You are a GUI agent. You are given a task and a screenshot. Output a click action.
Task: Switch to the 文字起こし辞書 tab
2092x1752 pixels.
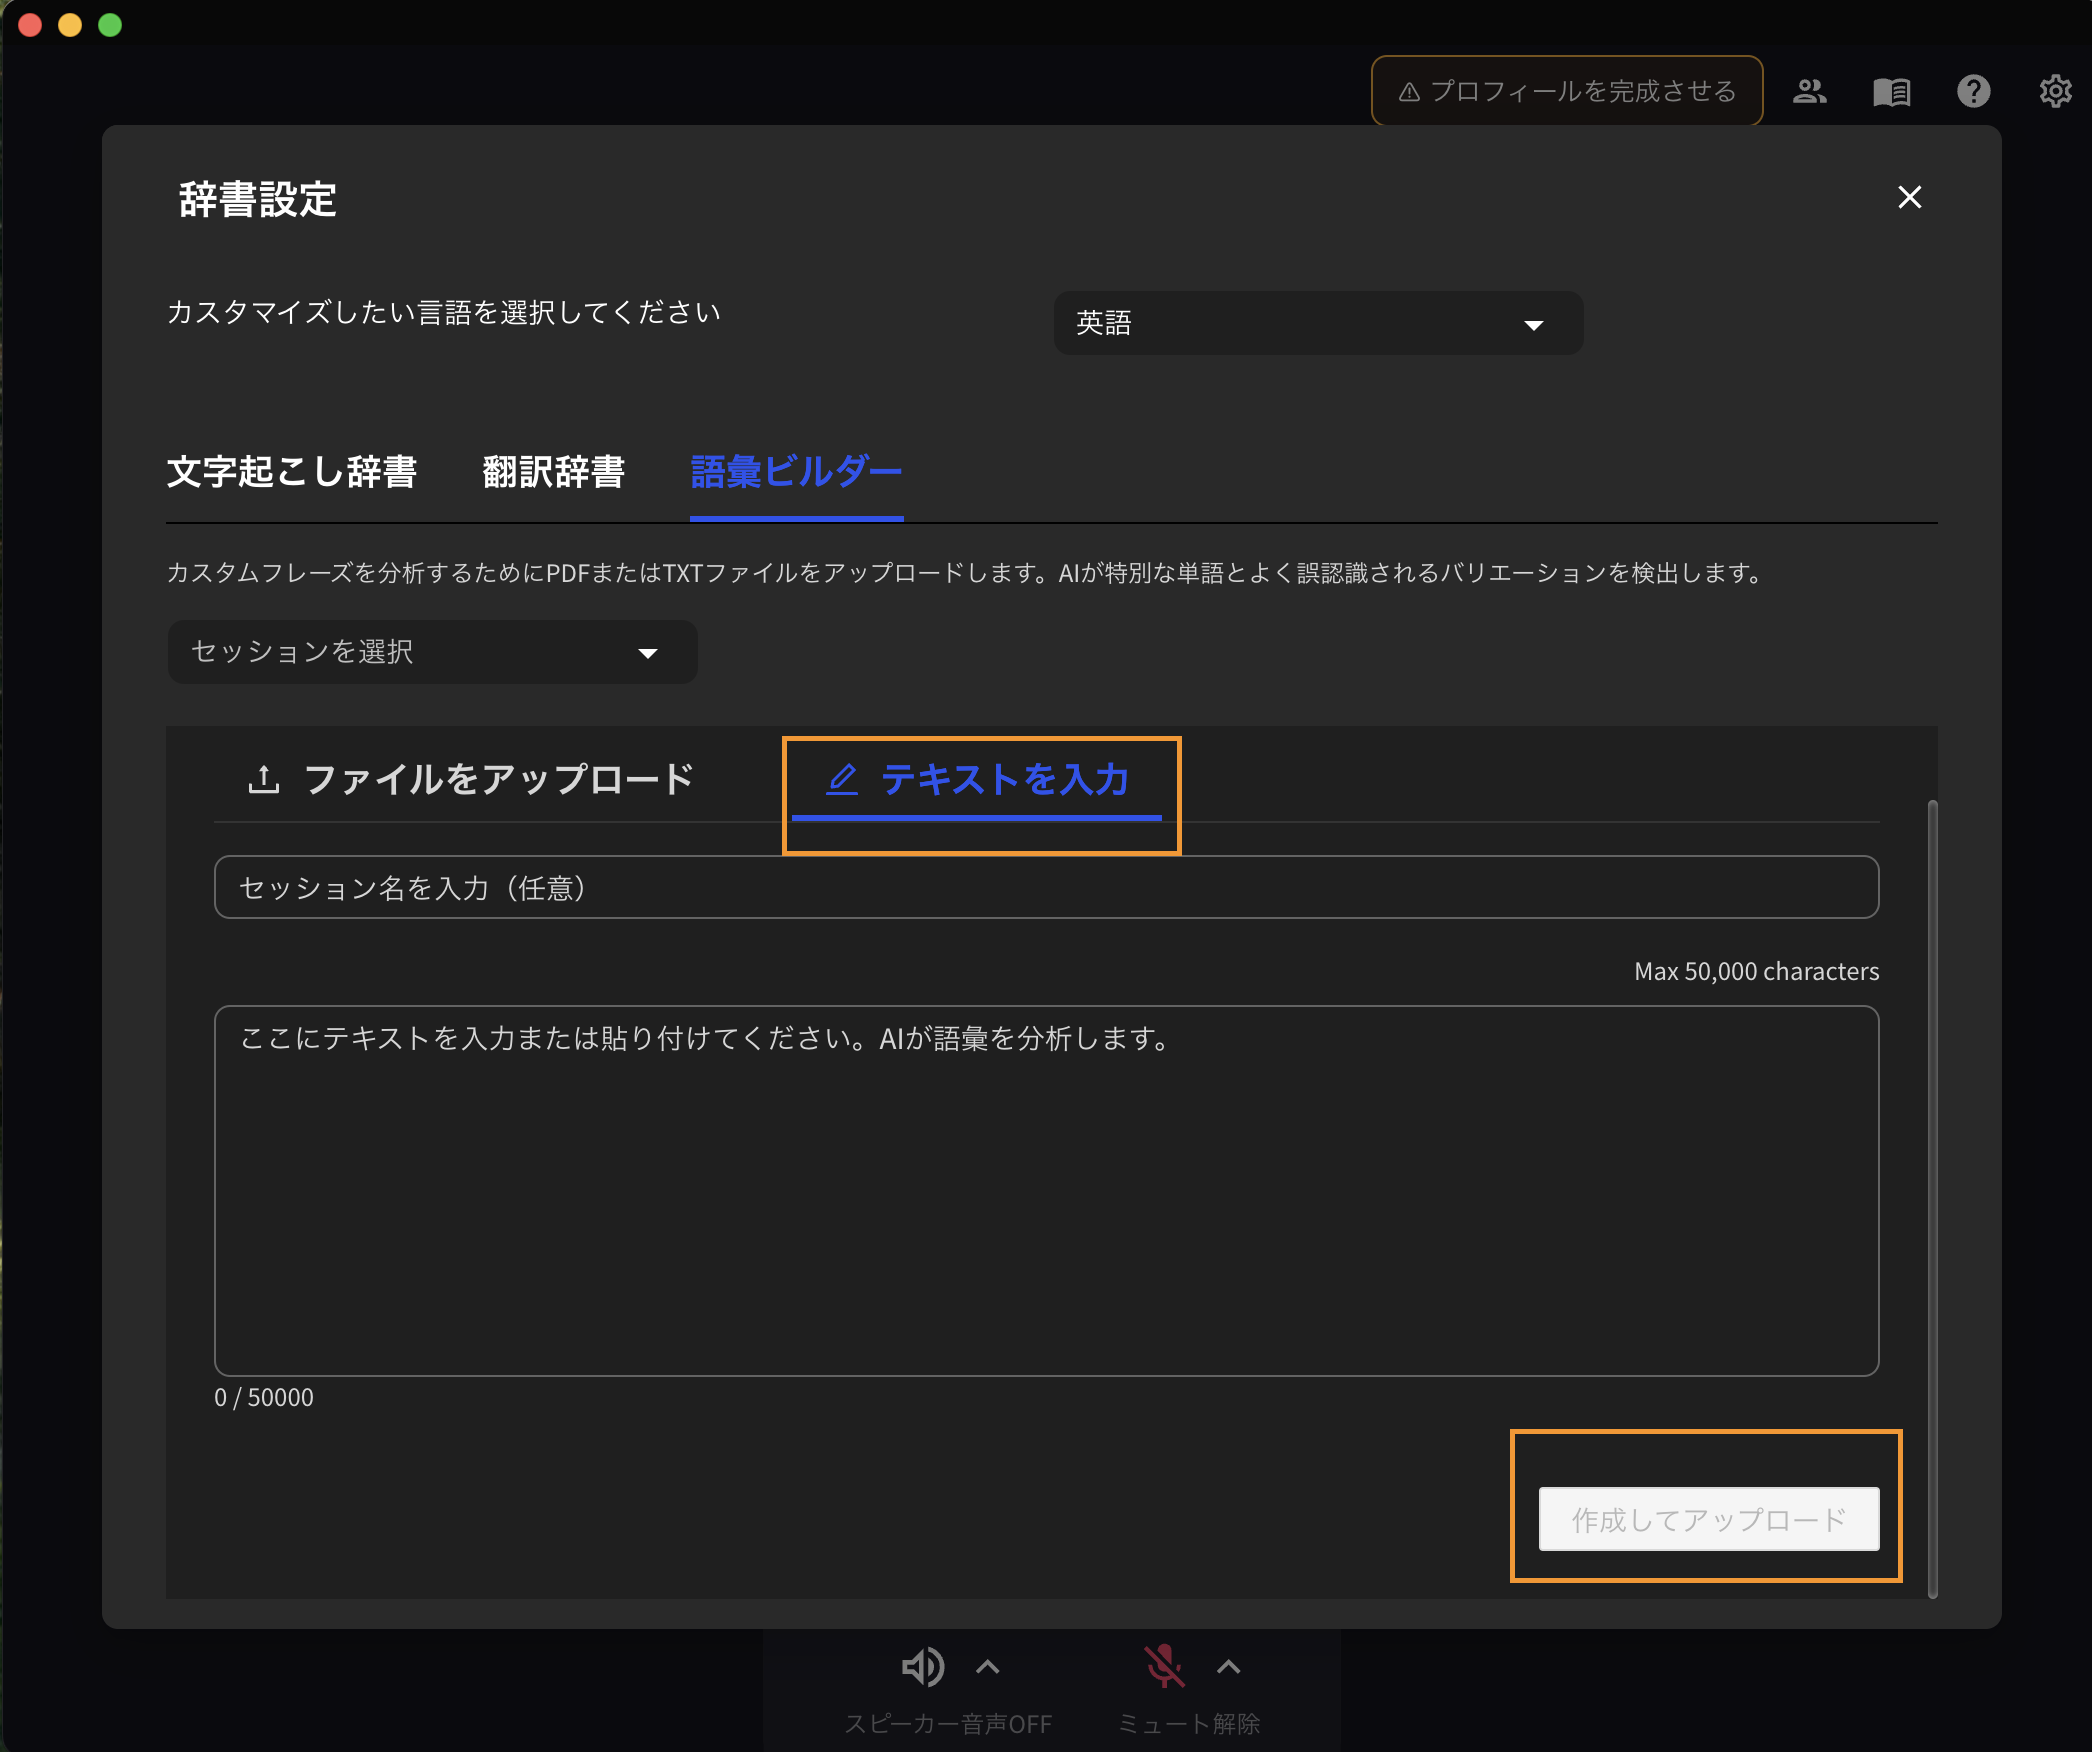tap(293, 472)
